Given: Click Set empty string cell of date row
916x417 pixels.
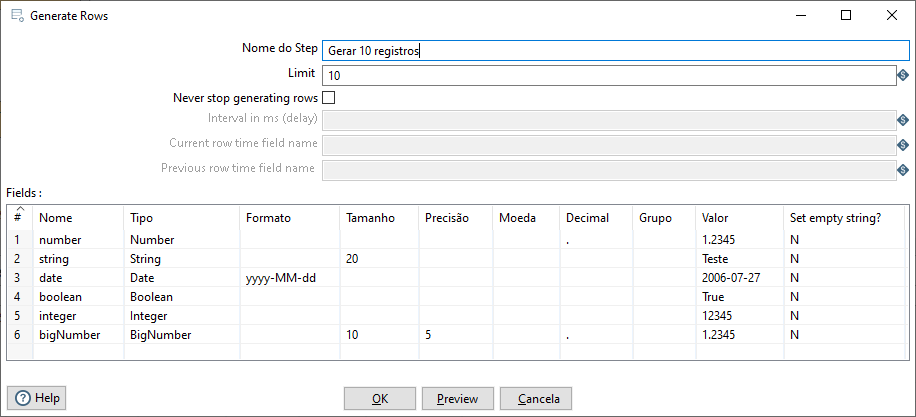Looking at the screenshot, I should pos(846,278).
